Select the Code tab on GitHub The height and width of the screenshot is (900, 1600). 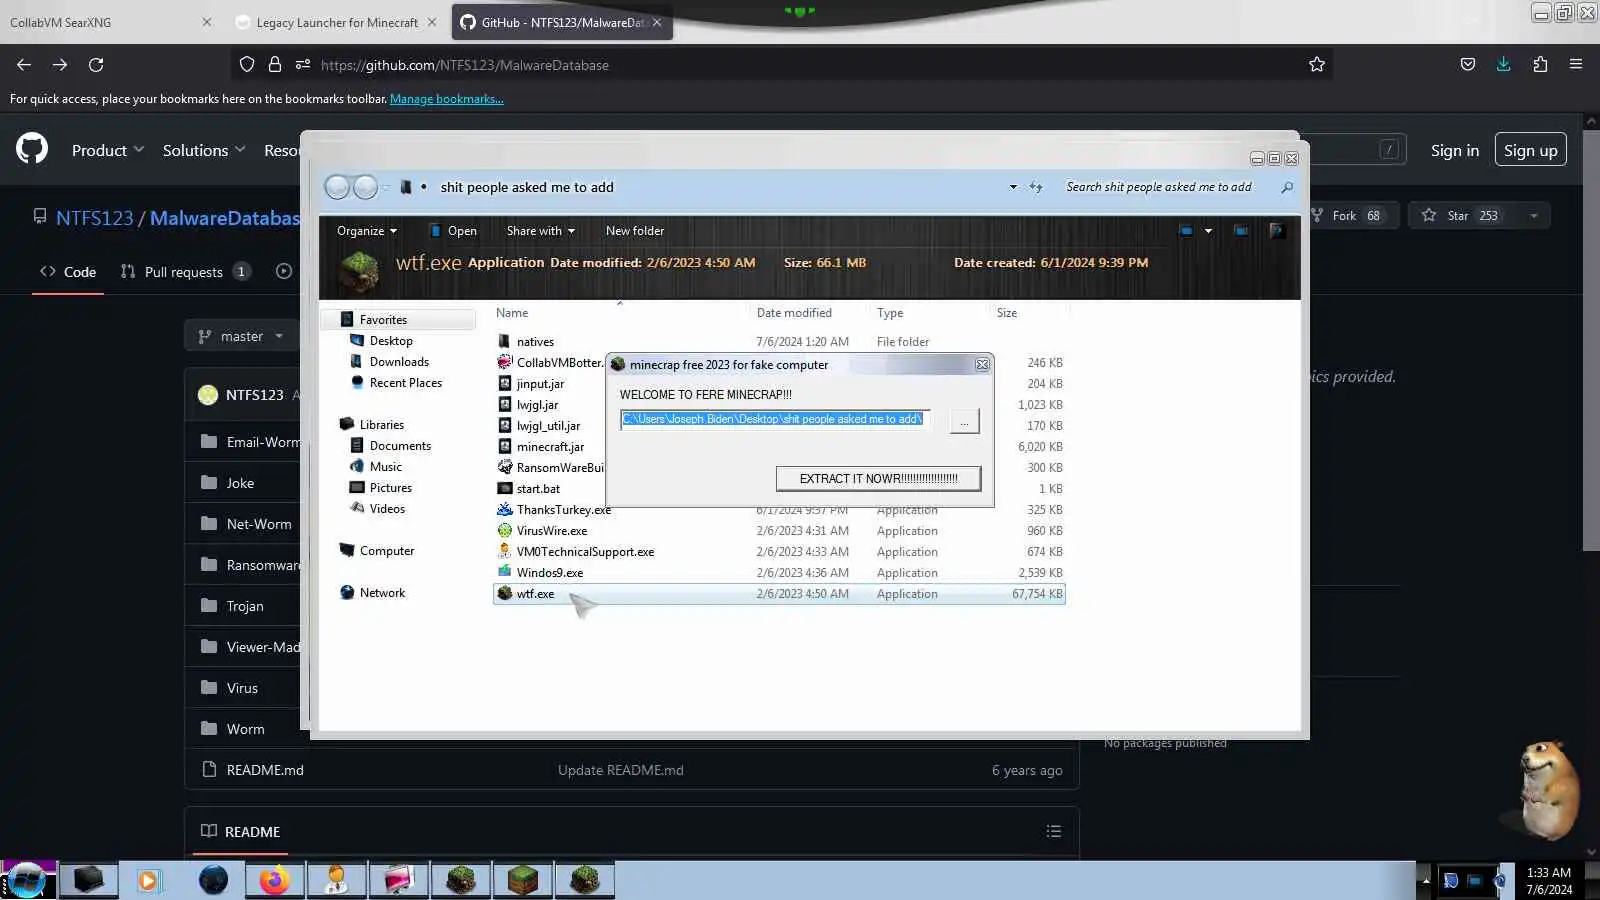click(68, 271)
